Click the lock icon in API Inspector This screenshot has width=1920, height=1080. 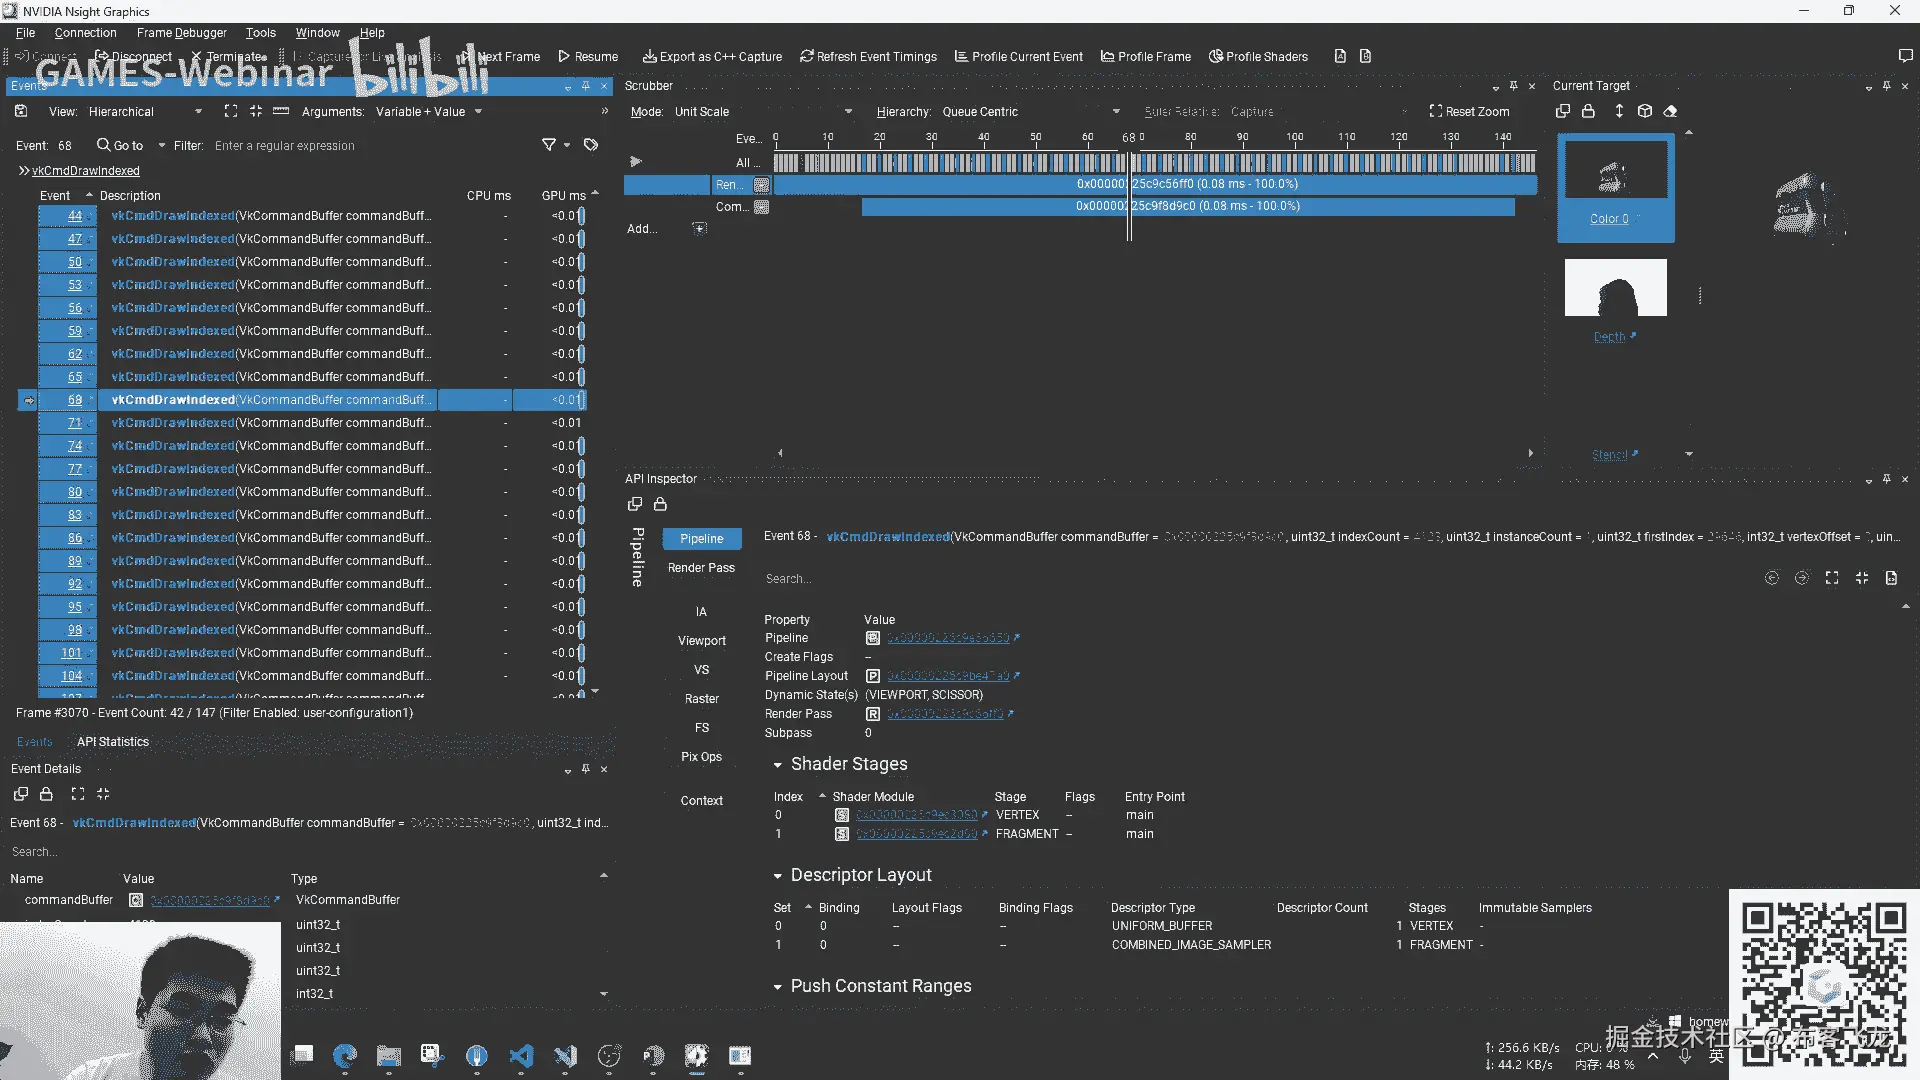pos(660,505)
